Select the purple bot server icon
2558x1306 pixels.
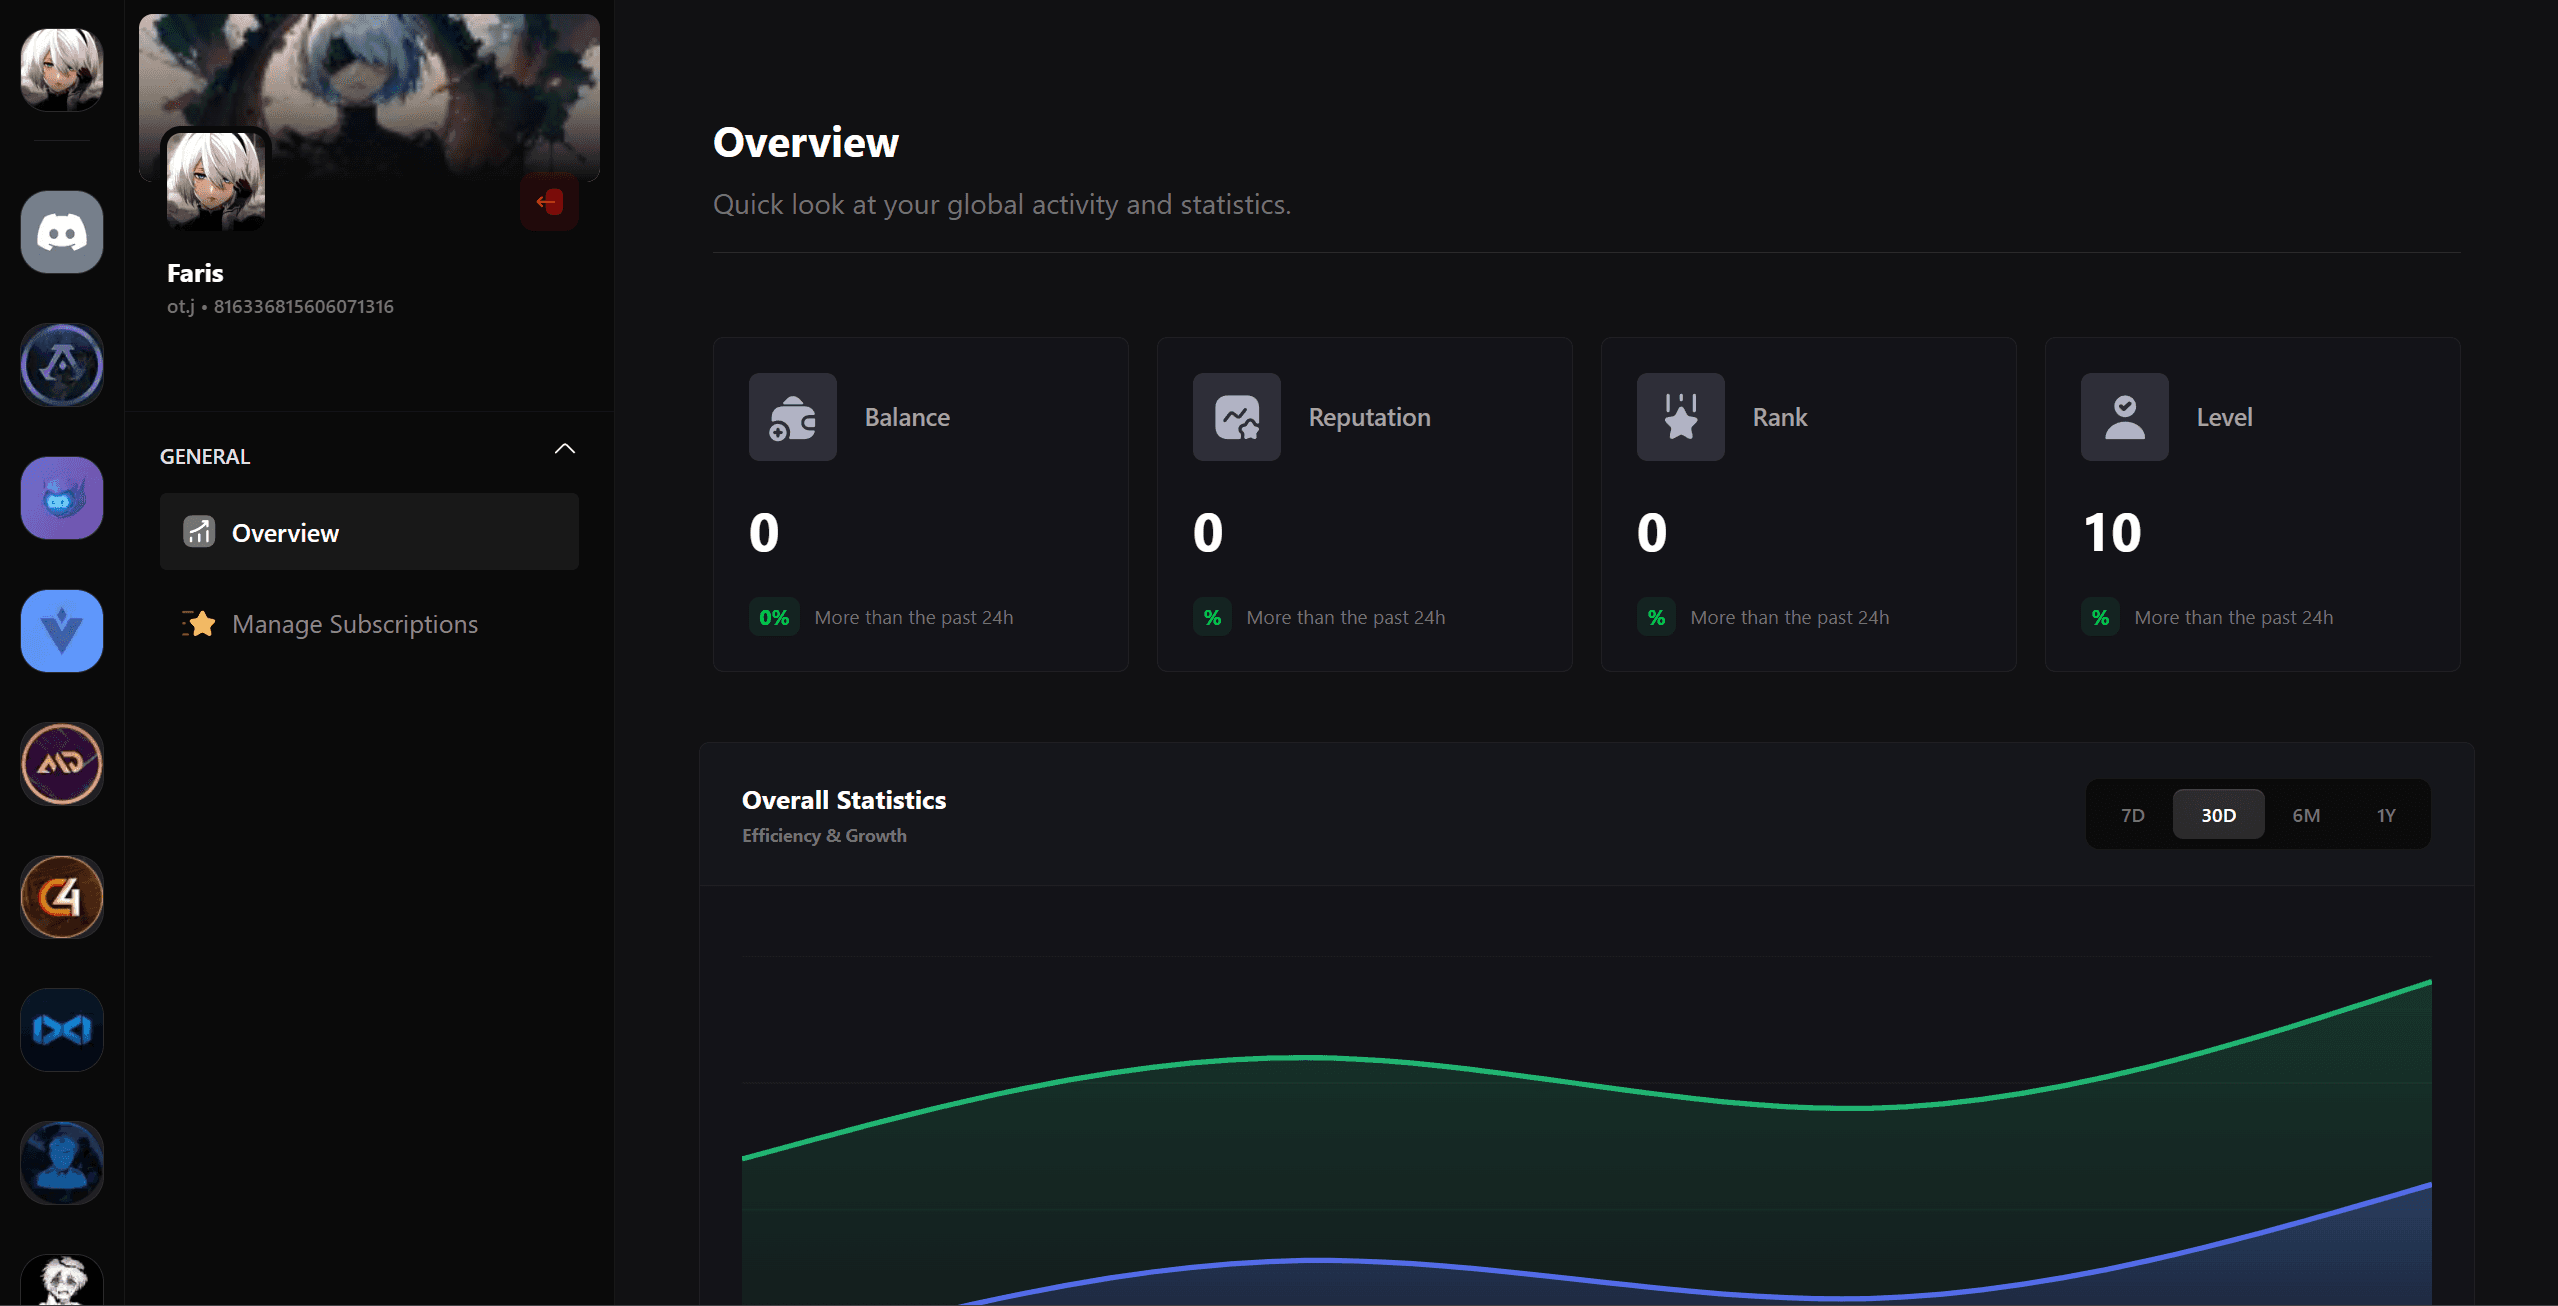[61, 497]
